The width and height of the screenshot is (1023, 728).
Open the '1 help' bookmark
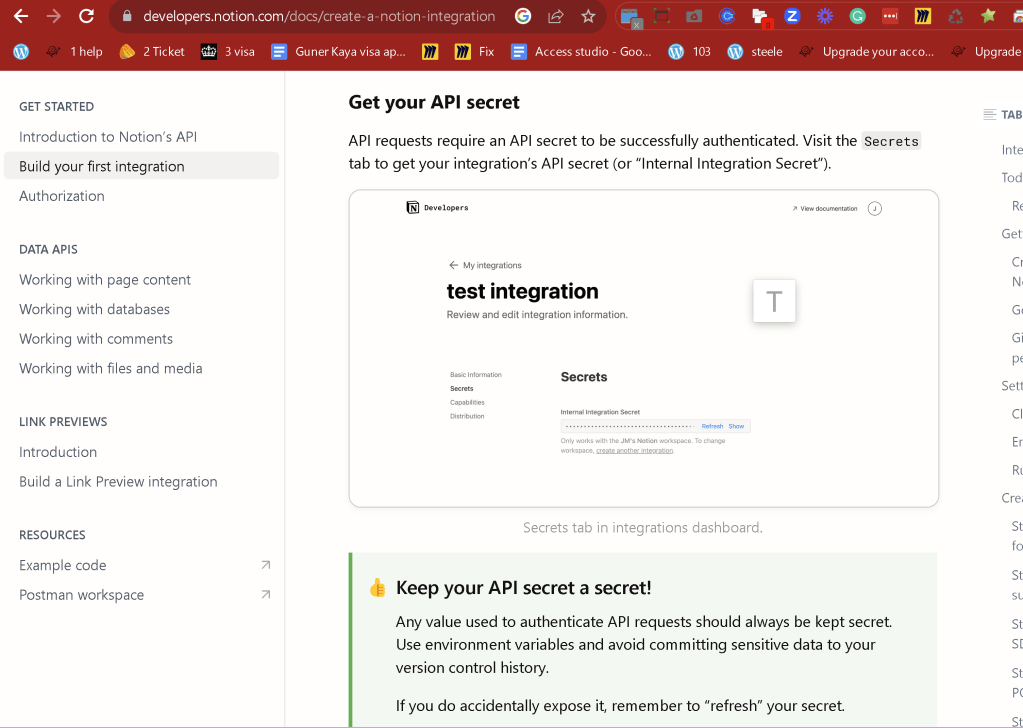[x=74, y=52]
